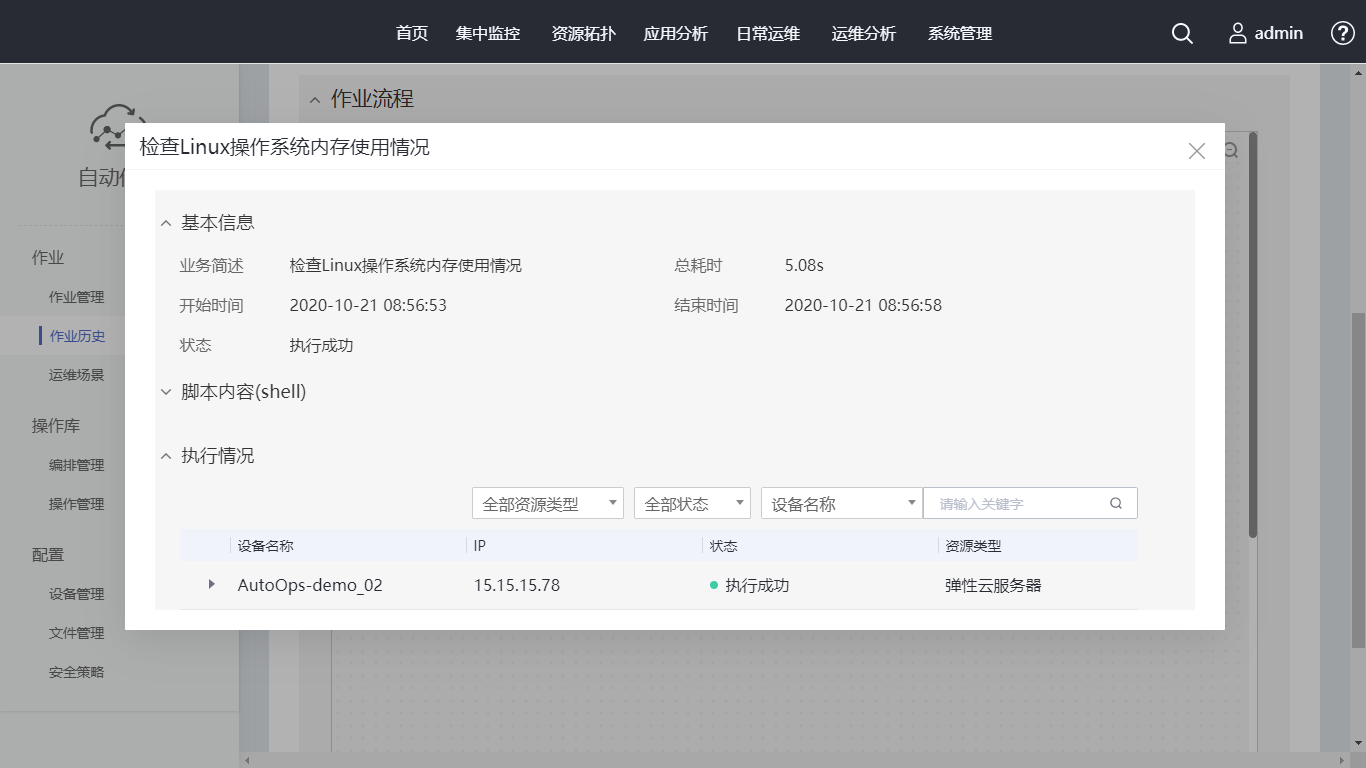Click the help question mark icon

pyautogui.click(x=1342, y=34)
